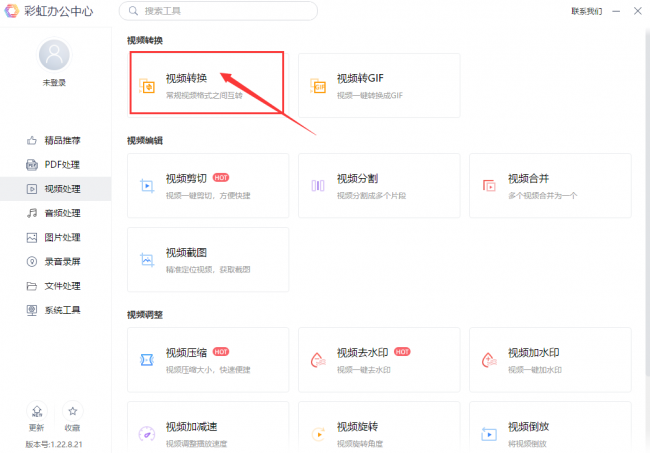This screenshot has width=650, height=453.
Task: Click the 视频合并 merge icon
Action: [x=489, y=186]
